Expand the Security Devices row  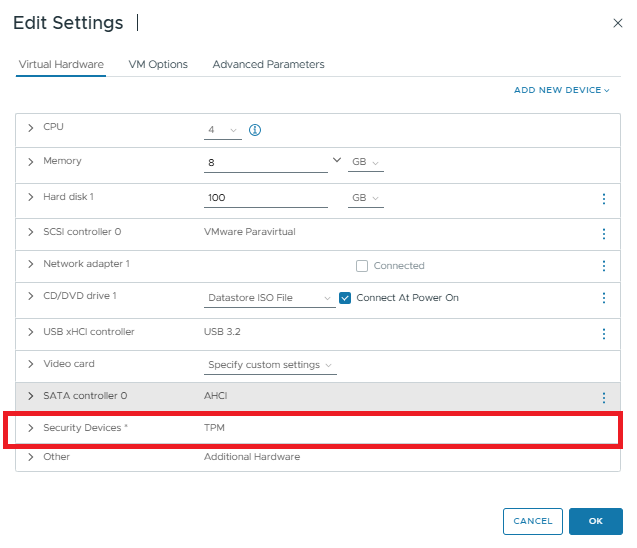pos(31,428)
